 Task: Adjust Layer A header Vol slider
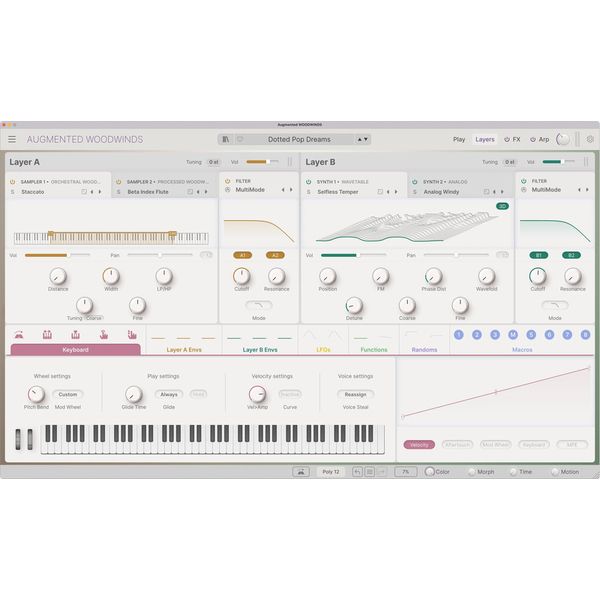point(262,162)
